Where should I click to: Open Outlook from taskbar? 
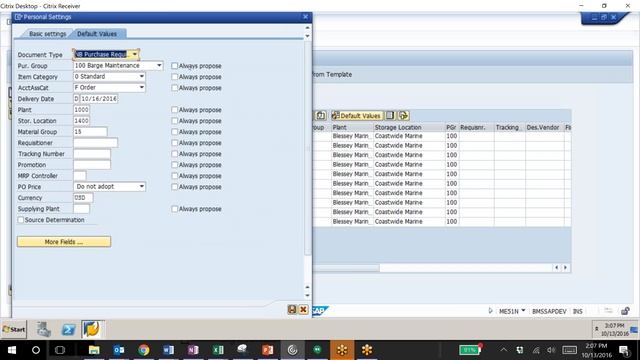point(119,350)
